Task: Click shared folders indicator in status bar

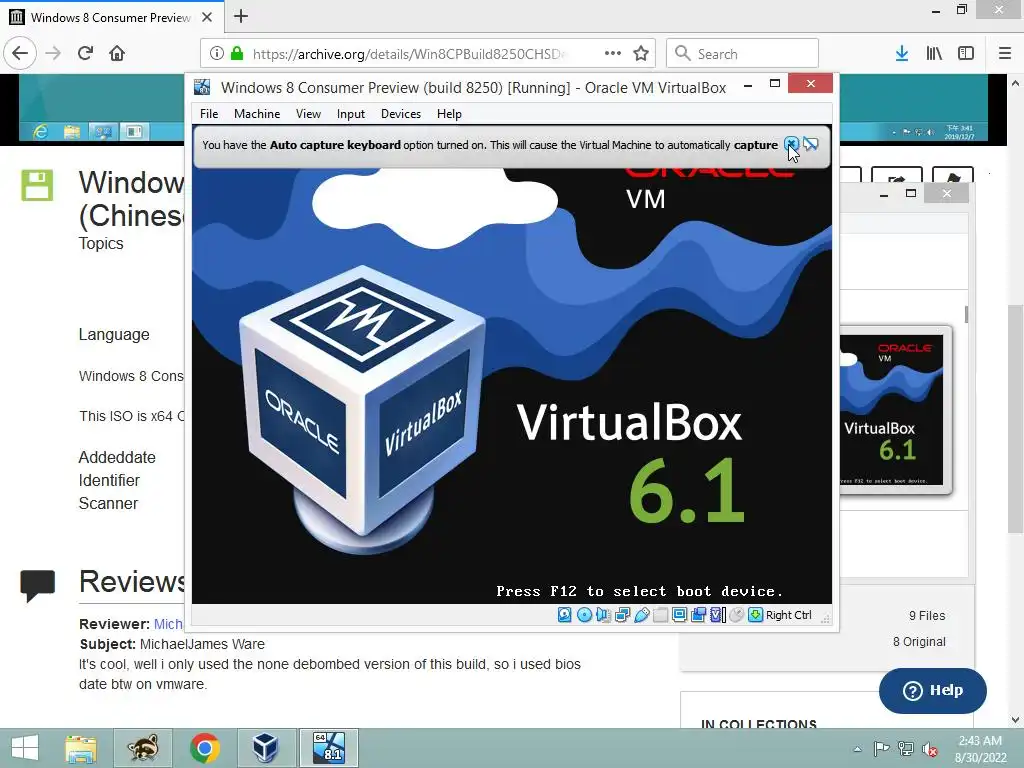Action: point(660,615)
